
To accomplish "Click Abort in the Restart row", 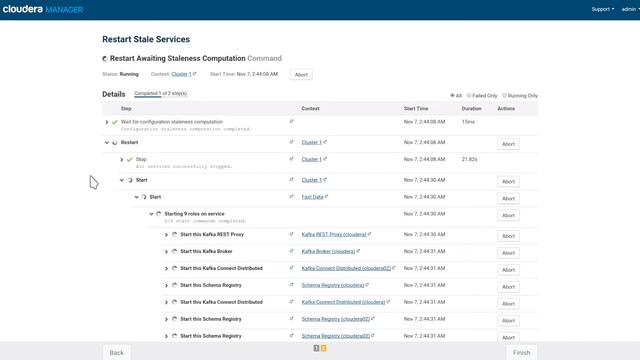I will coord(508,144).
